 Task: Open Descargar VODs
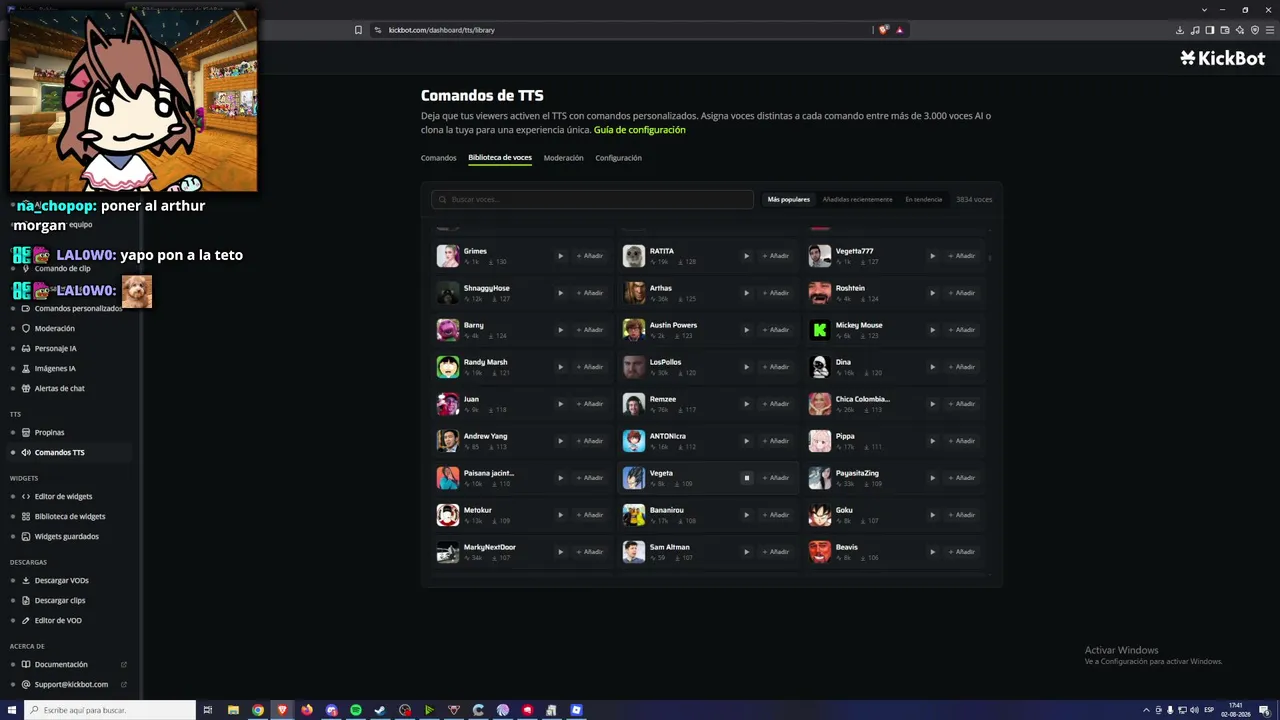click(67, 580)
